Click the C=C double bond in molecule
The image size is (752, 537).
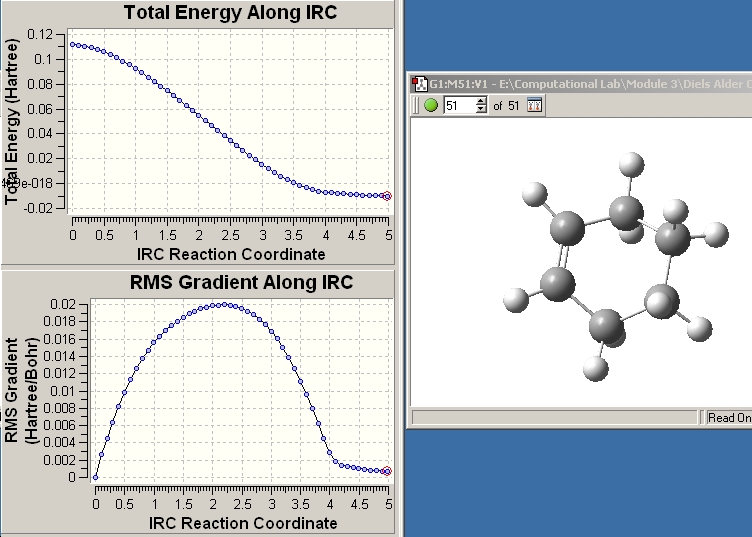pos(562,255)
